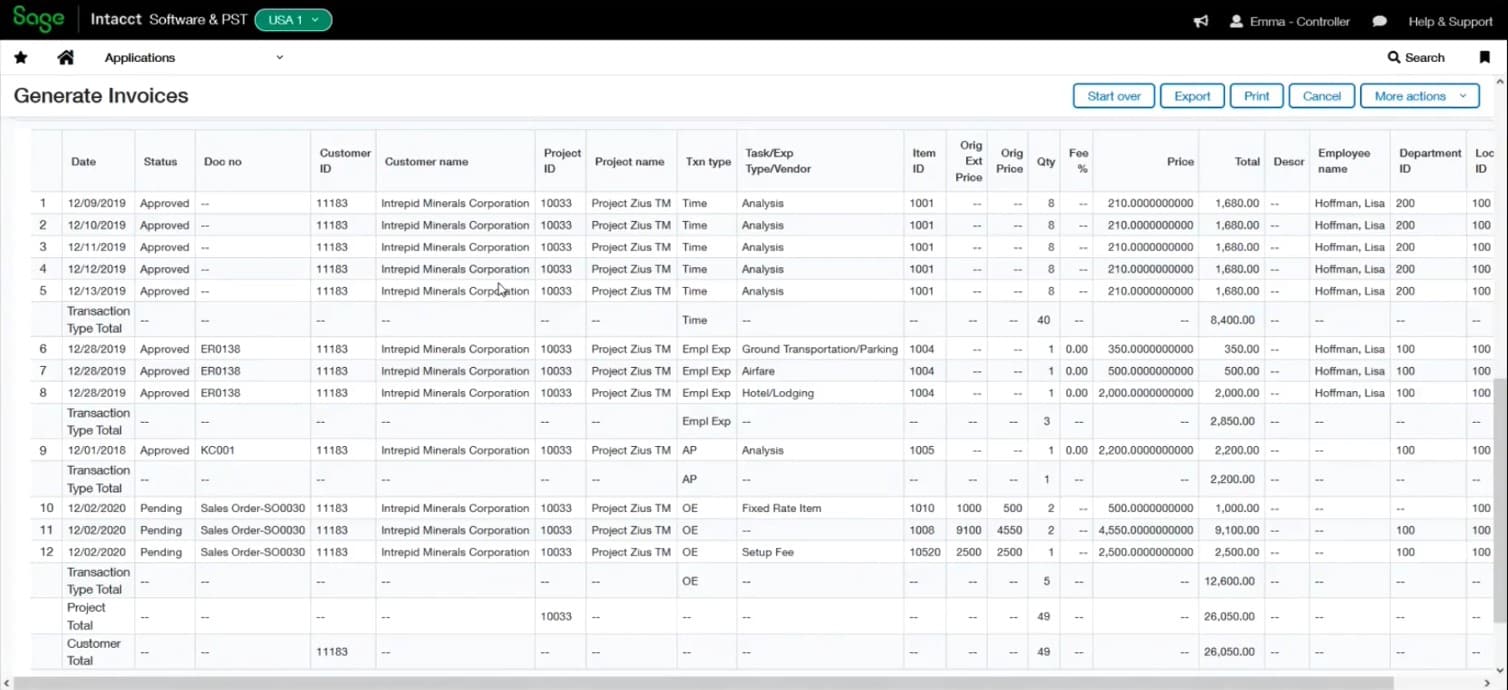The height and width of the screenshot is (690, 1508).
Task: Click item ID 10520
Action: point(925,552)
